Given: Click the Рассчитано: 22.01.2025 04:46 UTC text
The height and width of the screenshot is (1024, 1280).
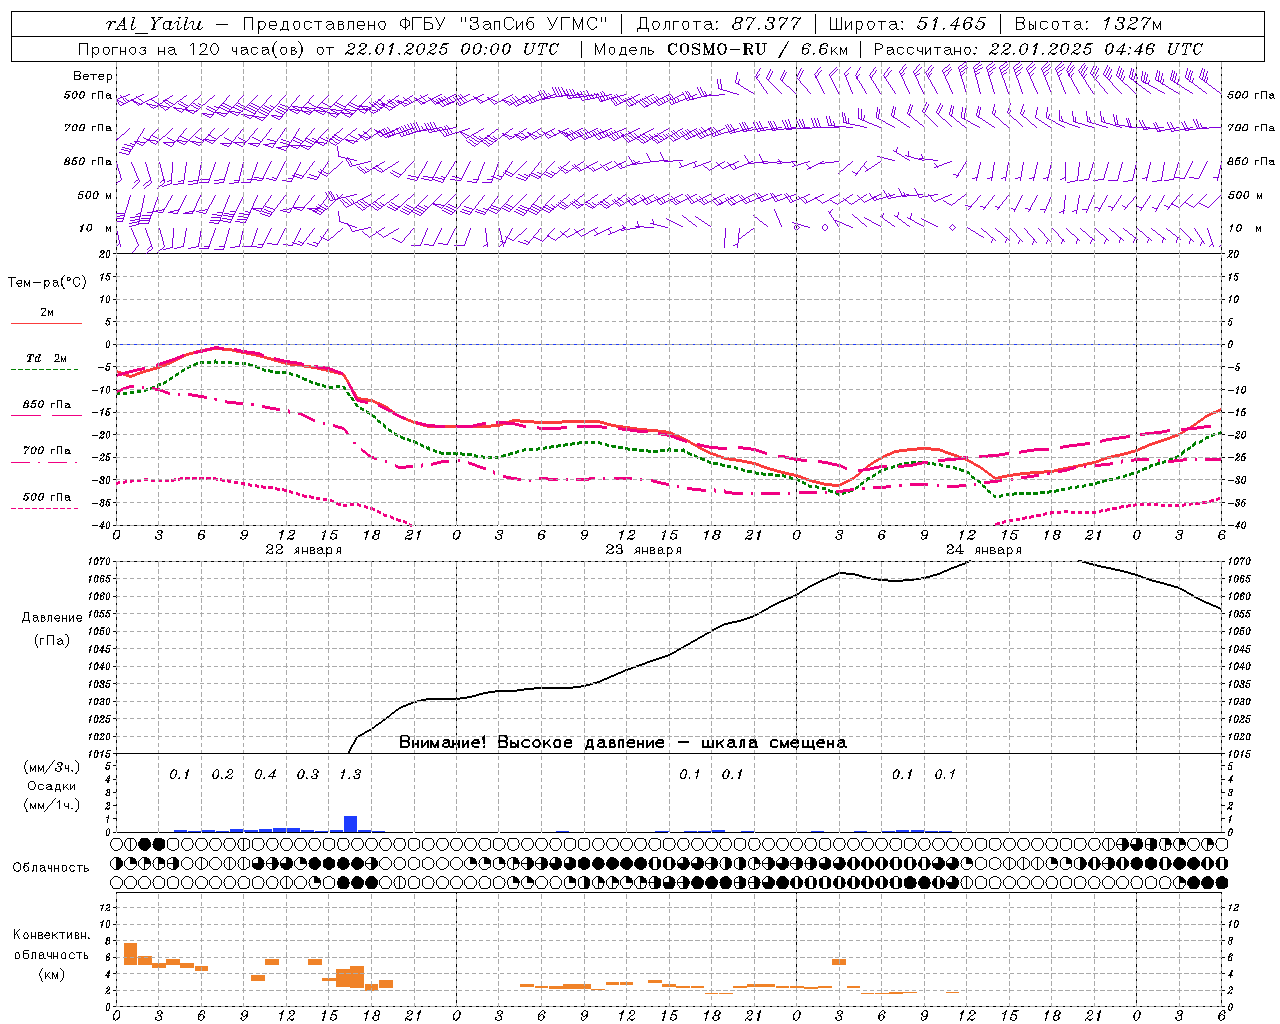Looking at the screenshot, I should coord(1038,49).
